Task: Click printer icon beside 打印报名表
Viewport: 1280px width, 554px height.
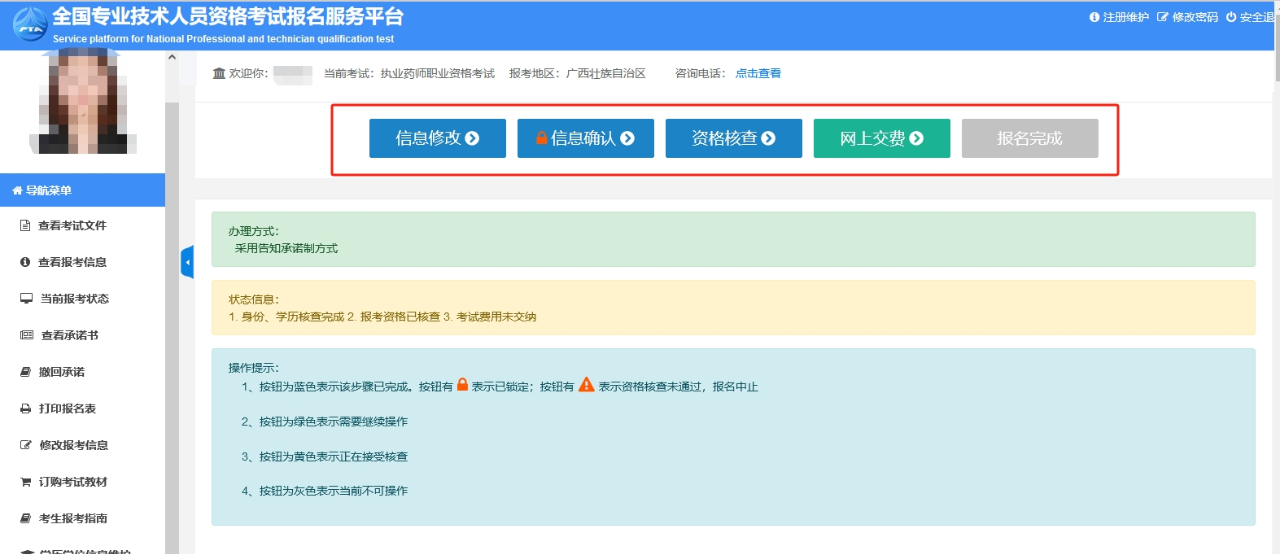Action: 25,409
